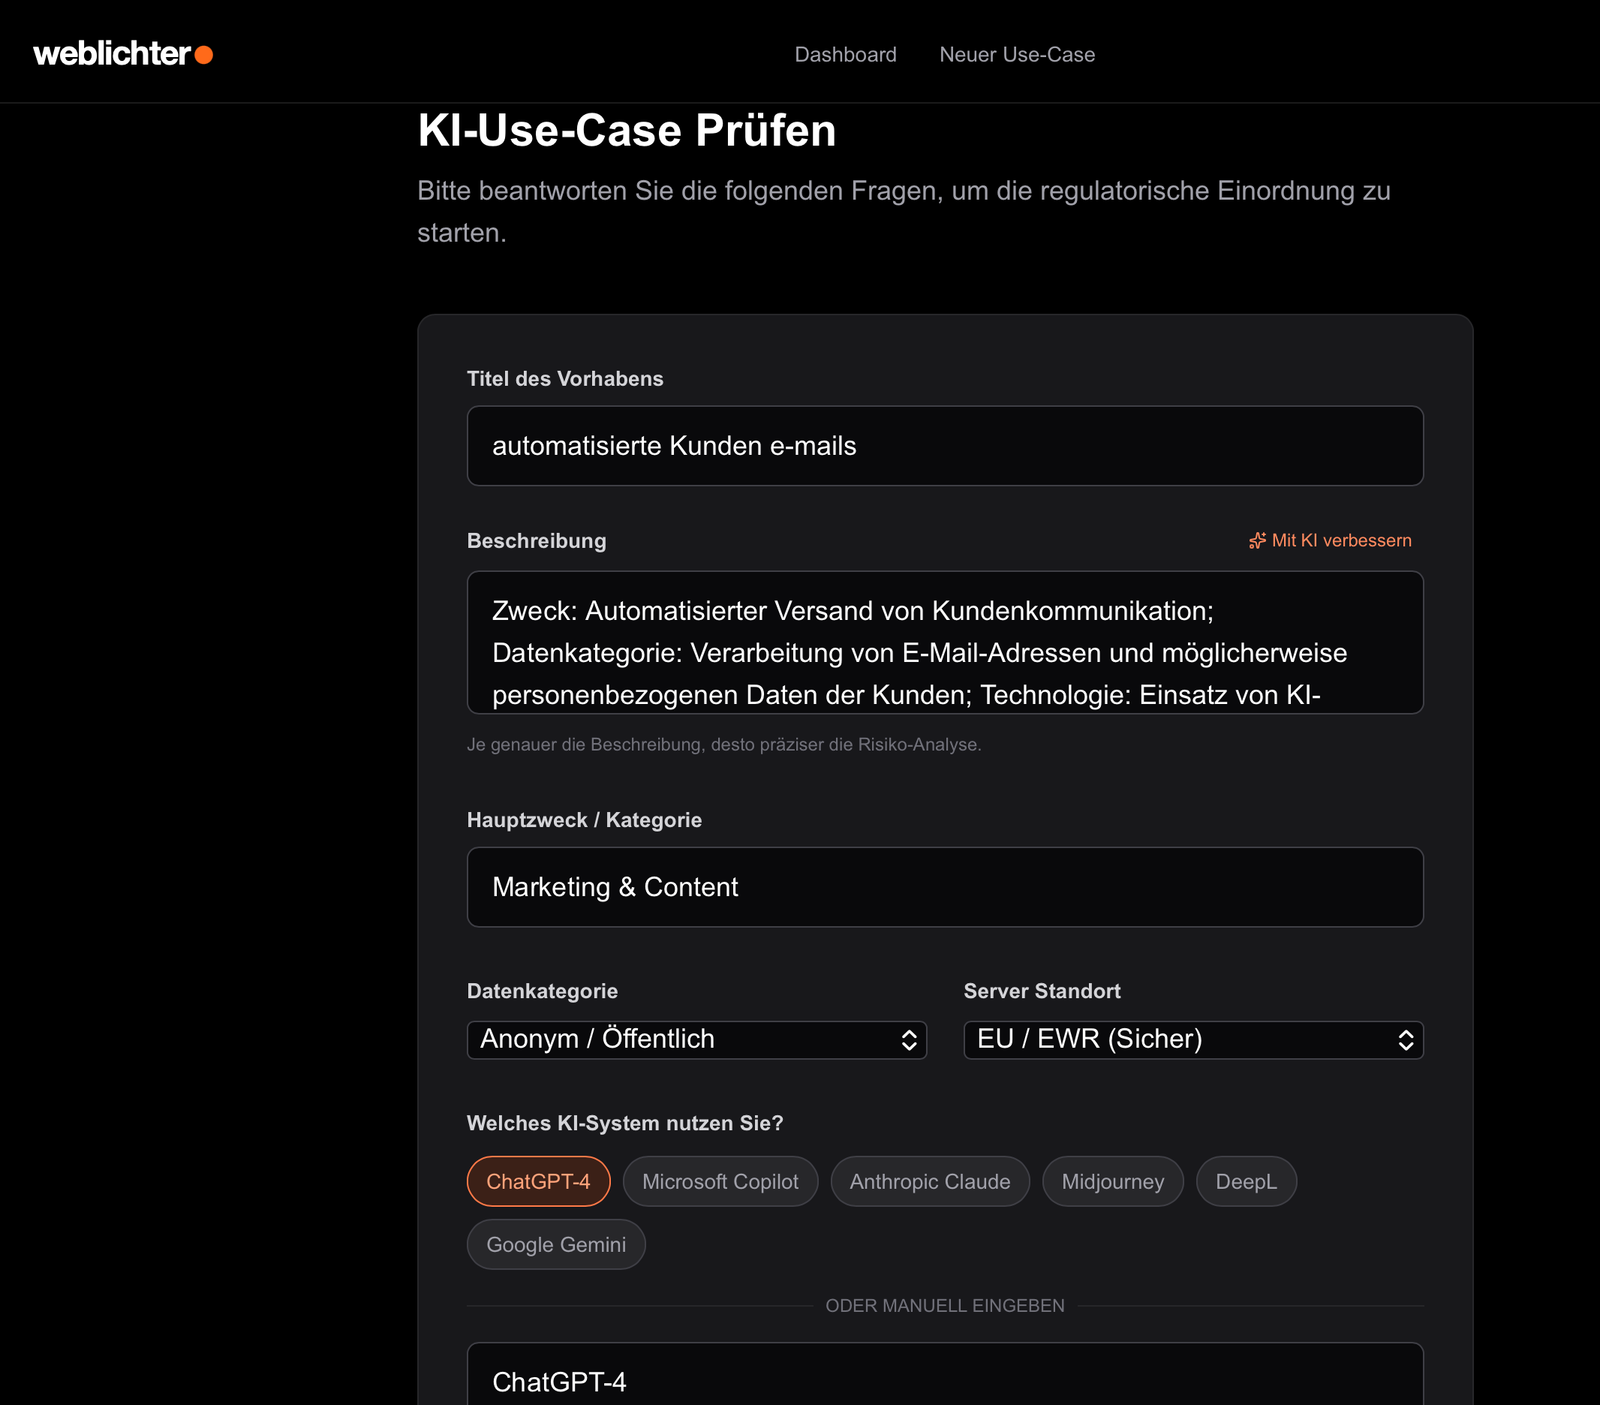
Task: Open Neuer Use-Case in the navigation
Action: point(1017,55)
